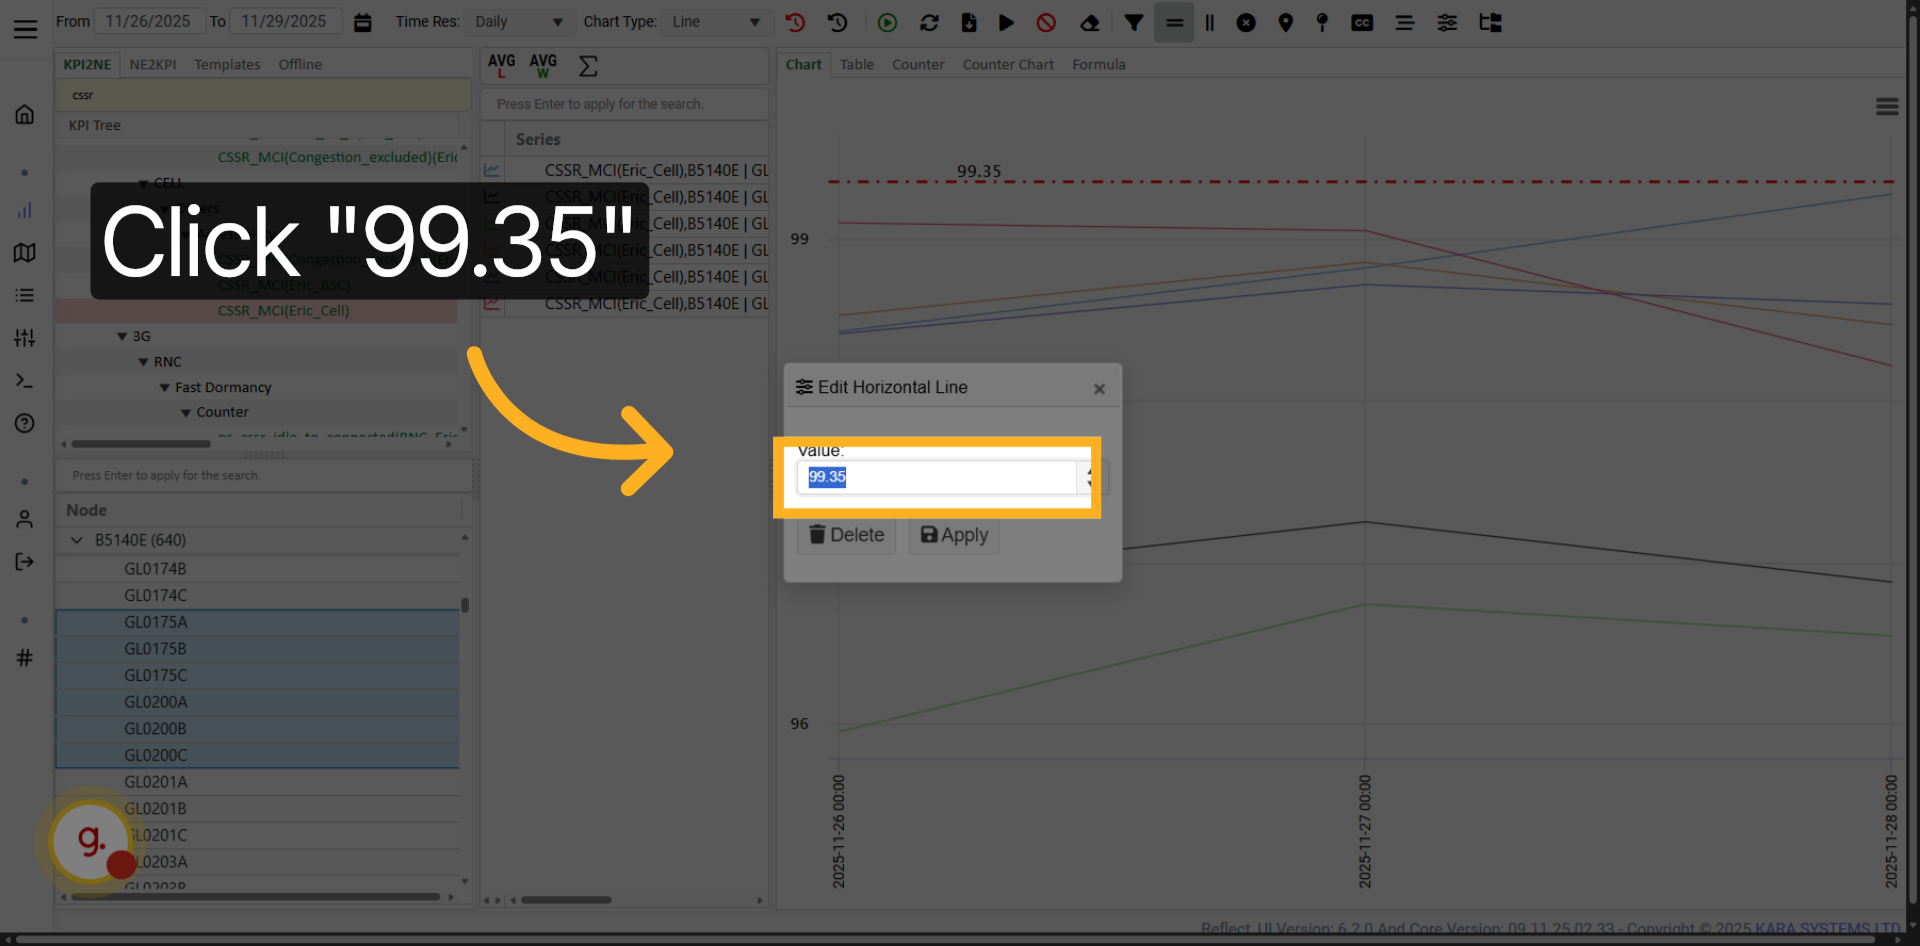
Task: Click the black history clock icon
Action: click(x=838, y=22)
